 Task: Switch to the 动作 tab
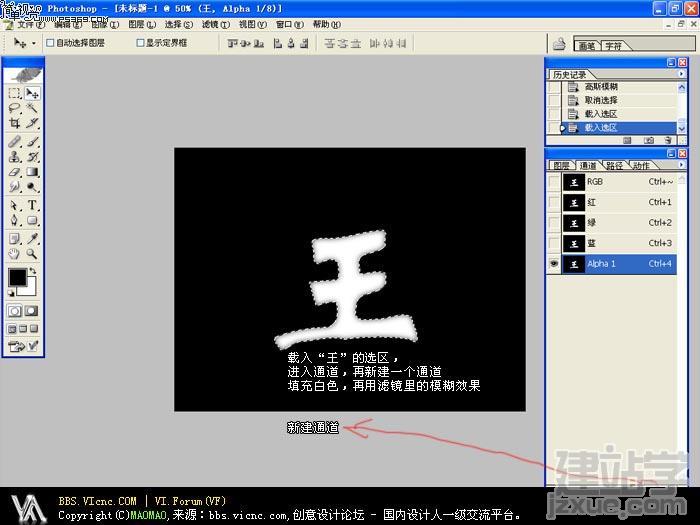click(641, 166)
